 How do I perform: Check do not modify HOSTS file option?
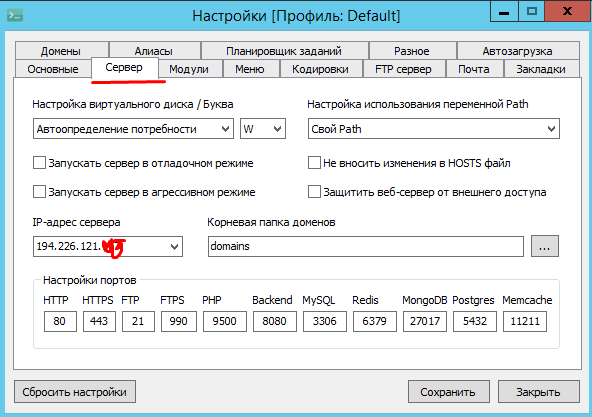pyautogui.click(x=314, y=163)
